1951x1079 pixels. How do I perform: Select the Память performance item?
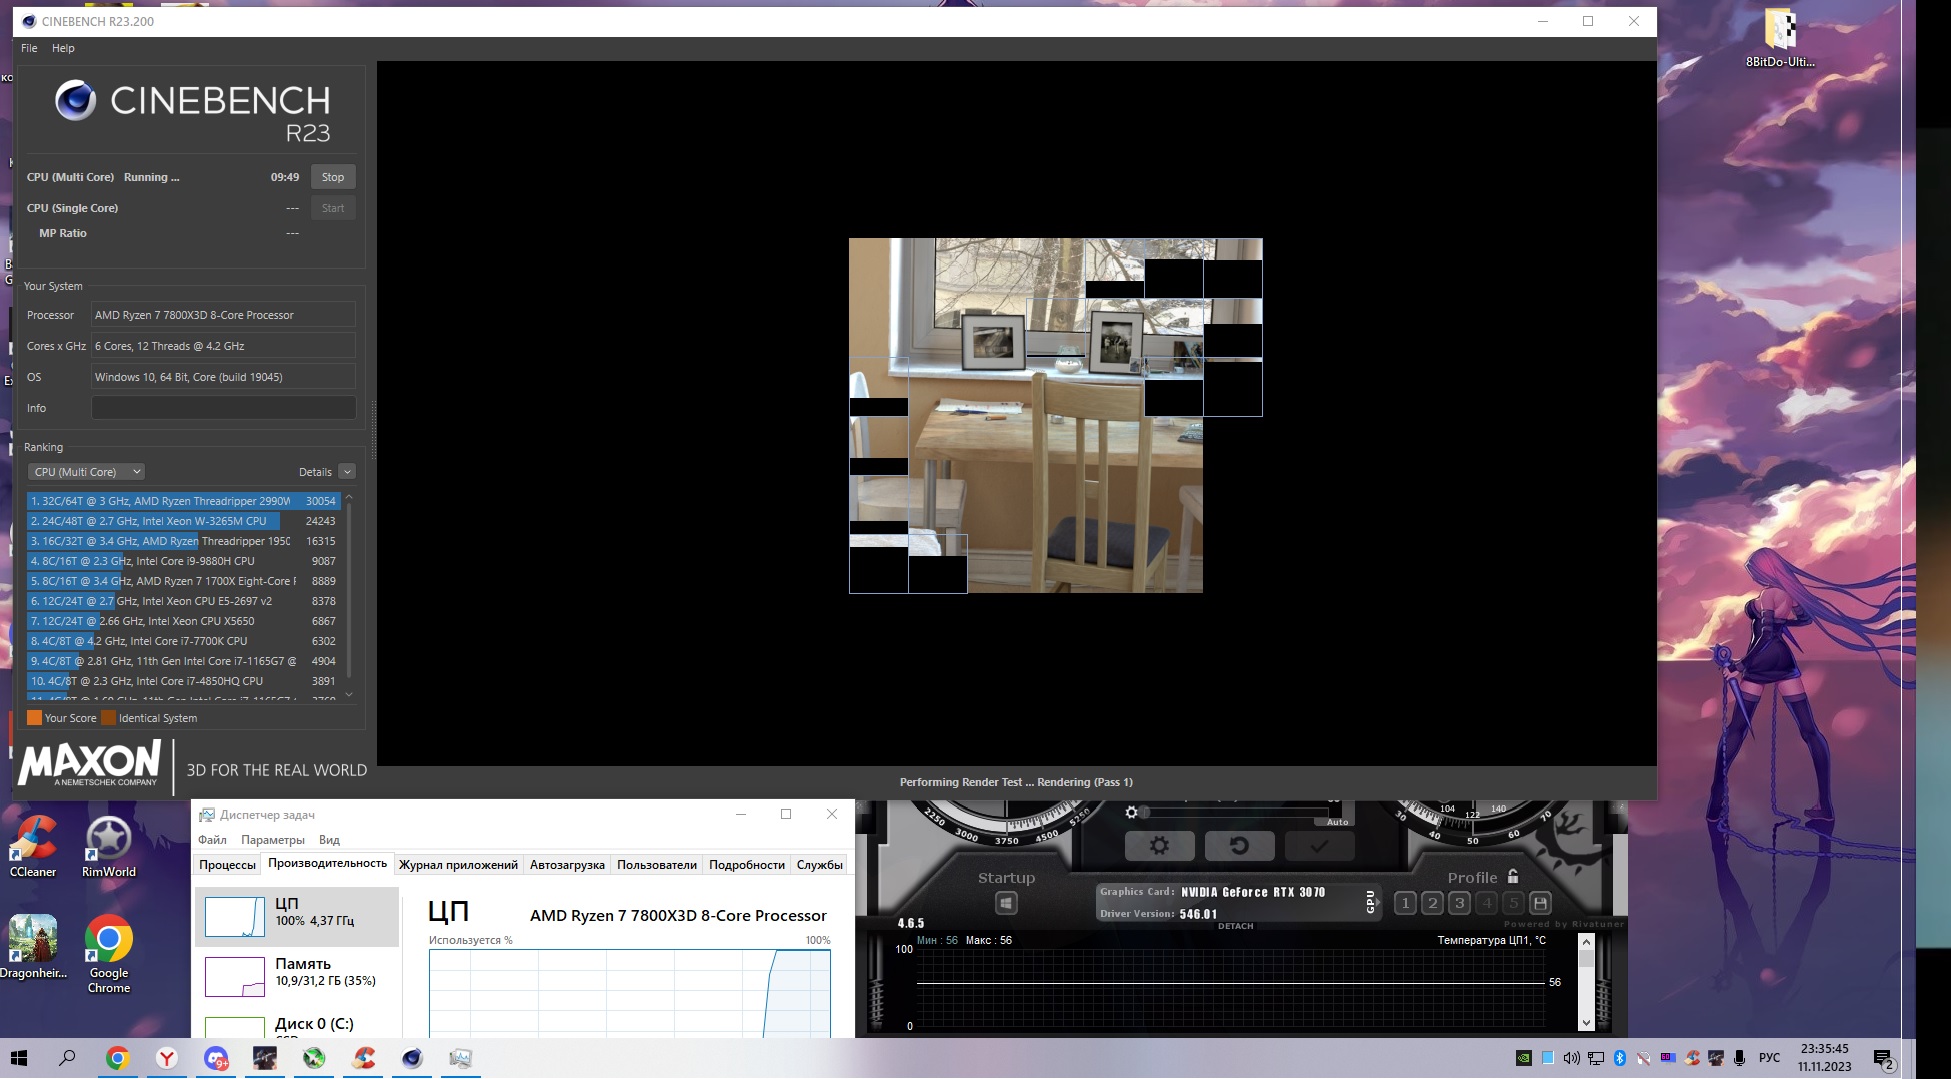[297, 976]
